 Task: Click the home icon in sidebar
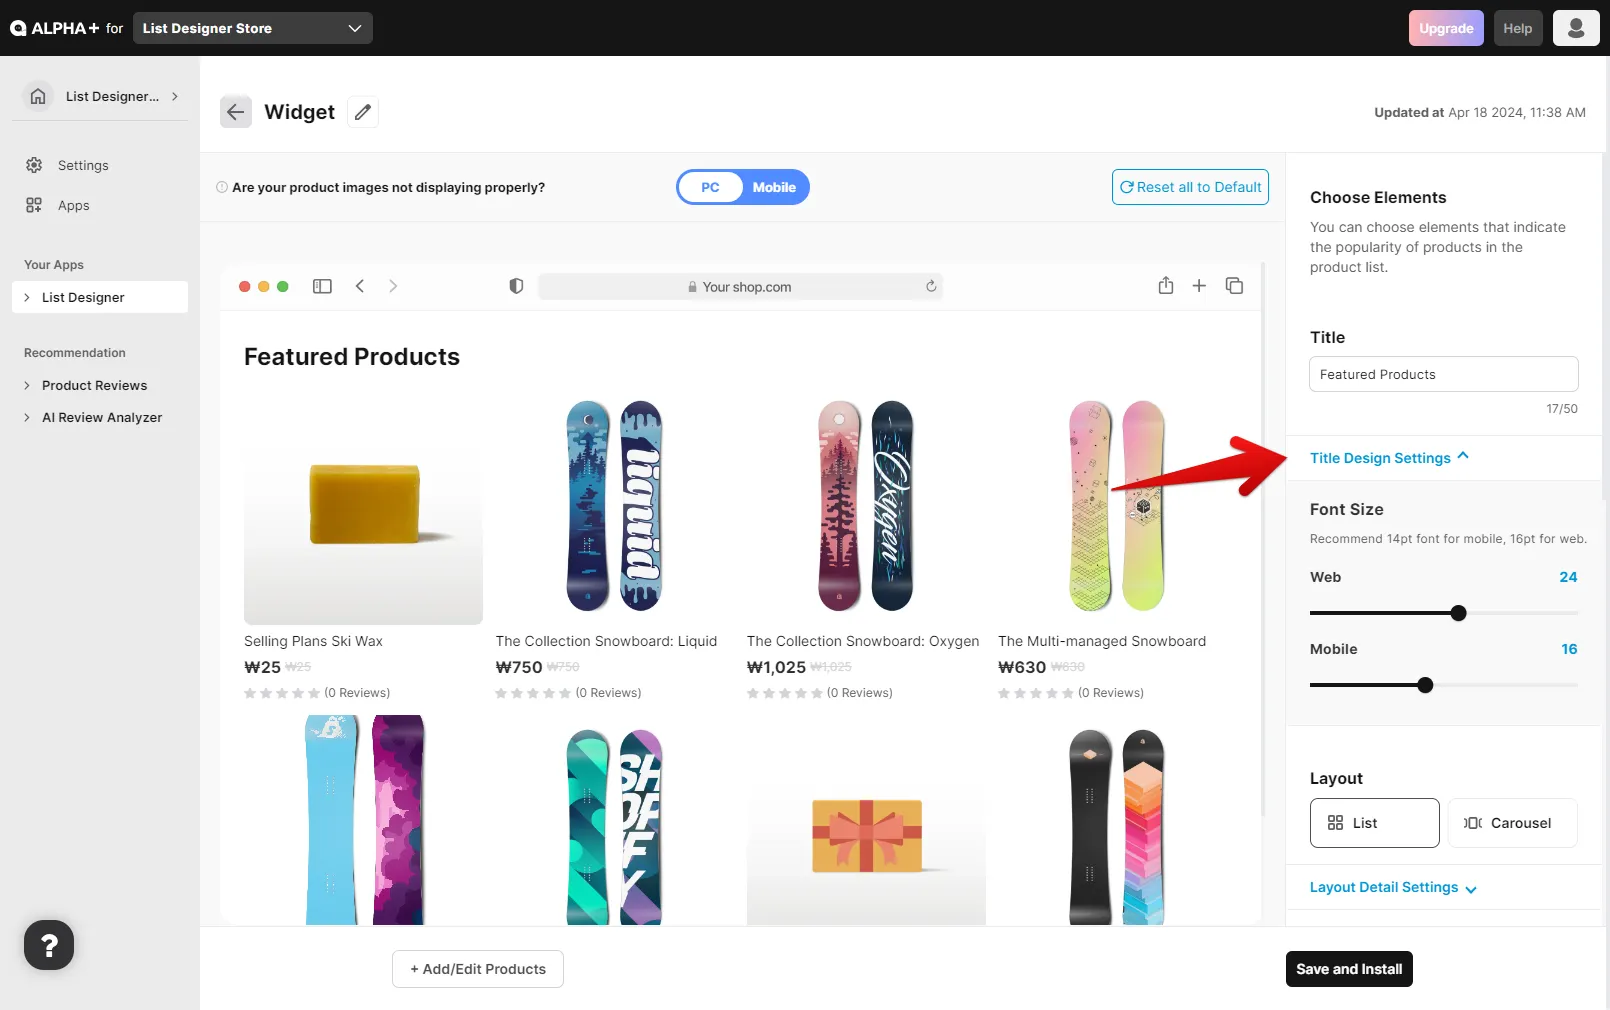pos(38,96)
